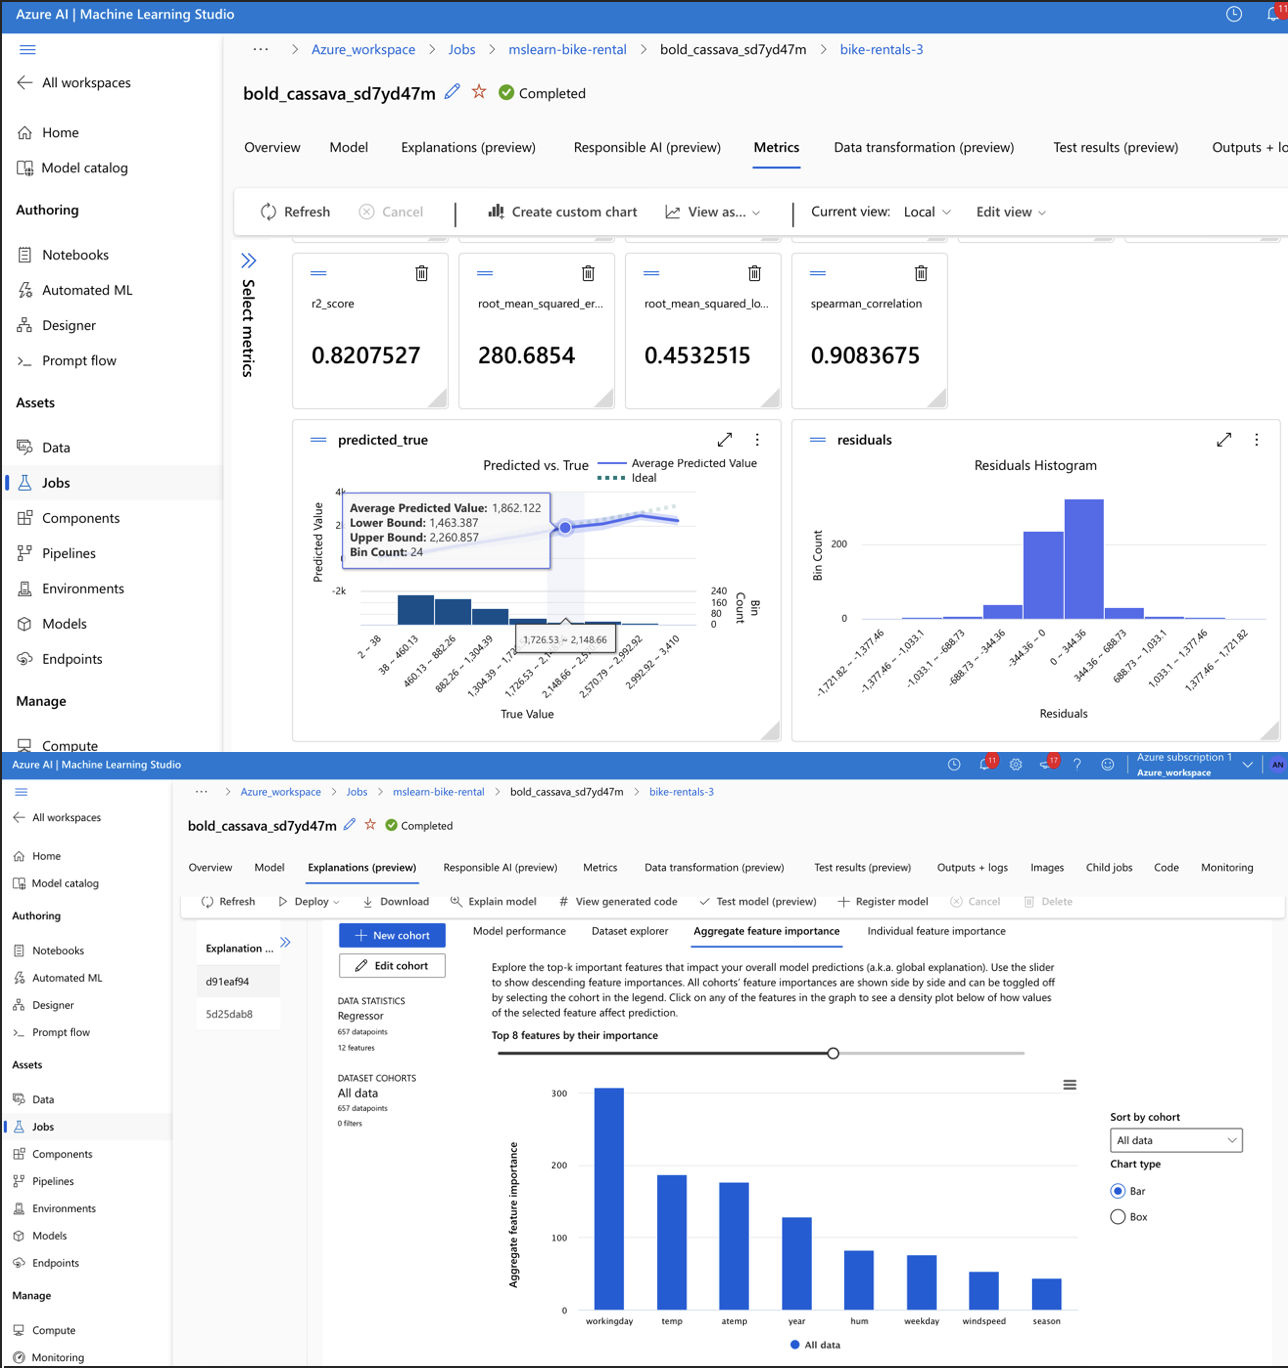Select explanation d91eaf94 in the list
1288x1368 pixels.
point(238,981)
